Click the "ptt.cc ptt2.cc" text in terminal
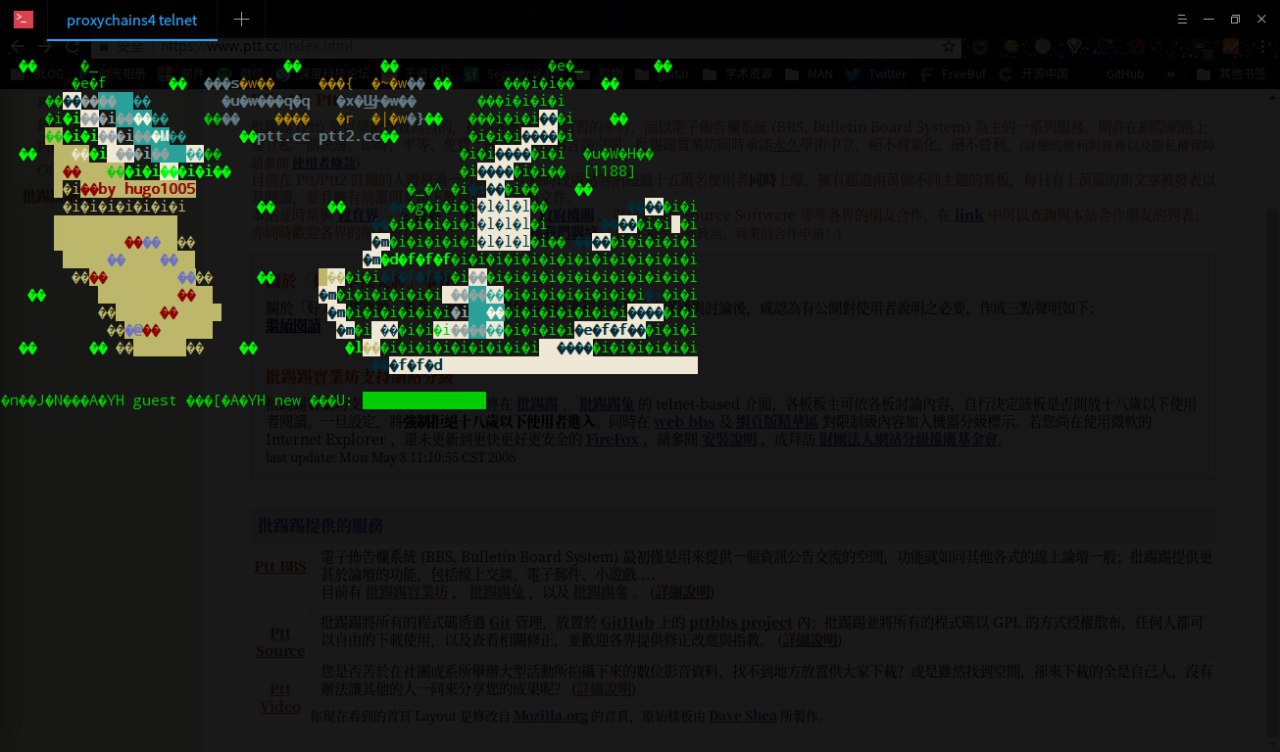This screenshot has width=1280, height=752. coord(320,137)
